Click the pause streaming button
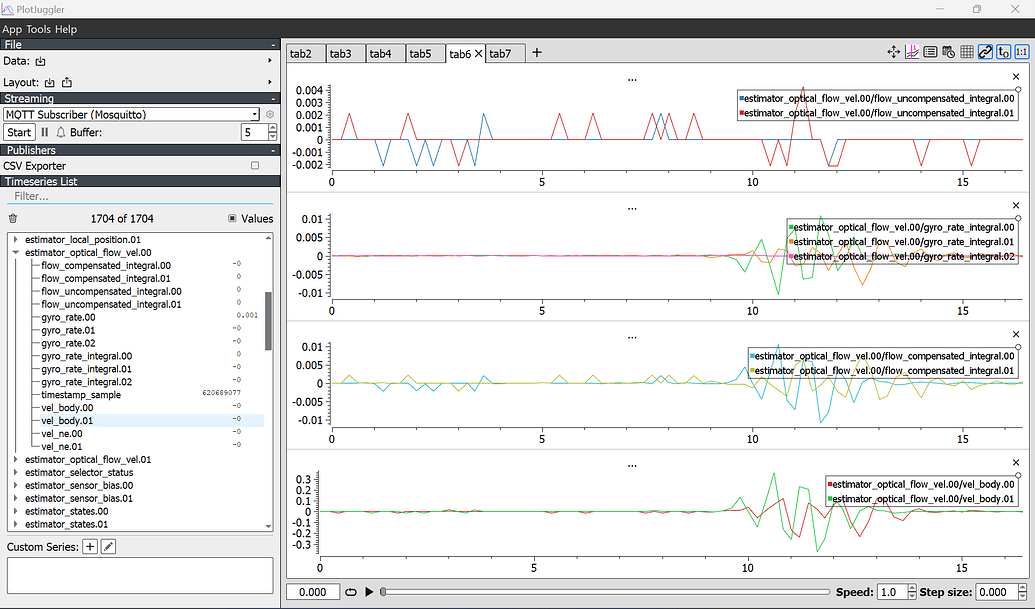 pos(45,132)
